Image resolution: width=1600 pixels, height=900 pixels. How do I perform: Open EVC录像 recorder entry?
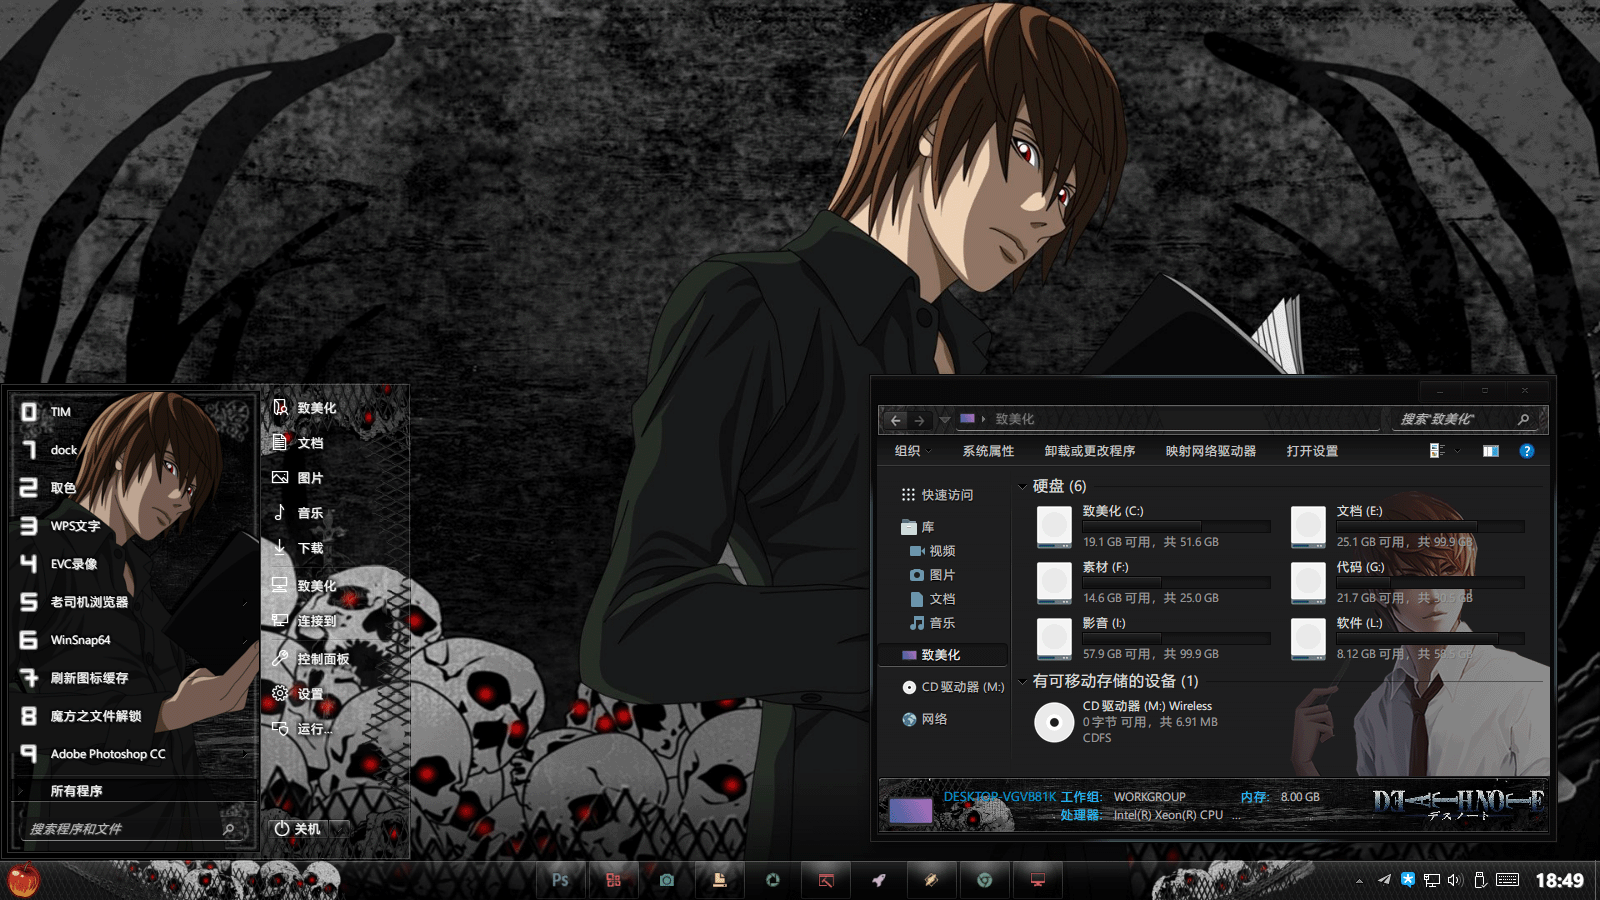tap(132, 564)
